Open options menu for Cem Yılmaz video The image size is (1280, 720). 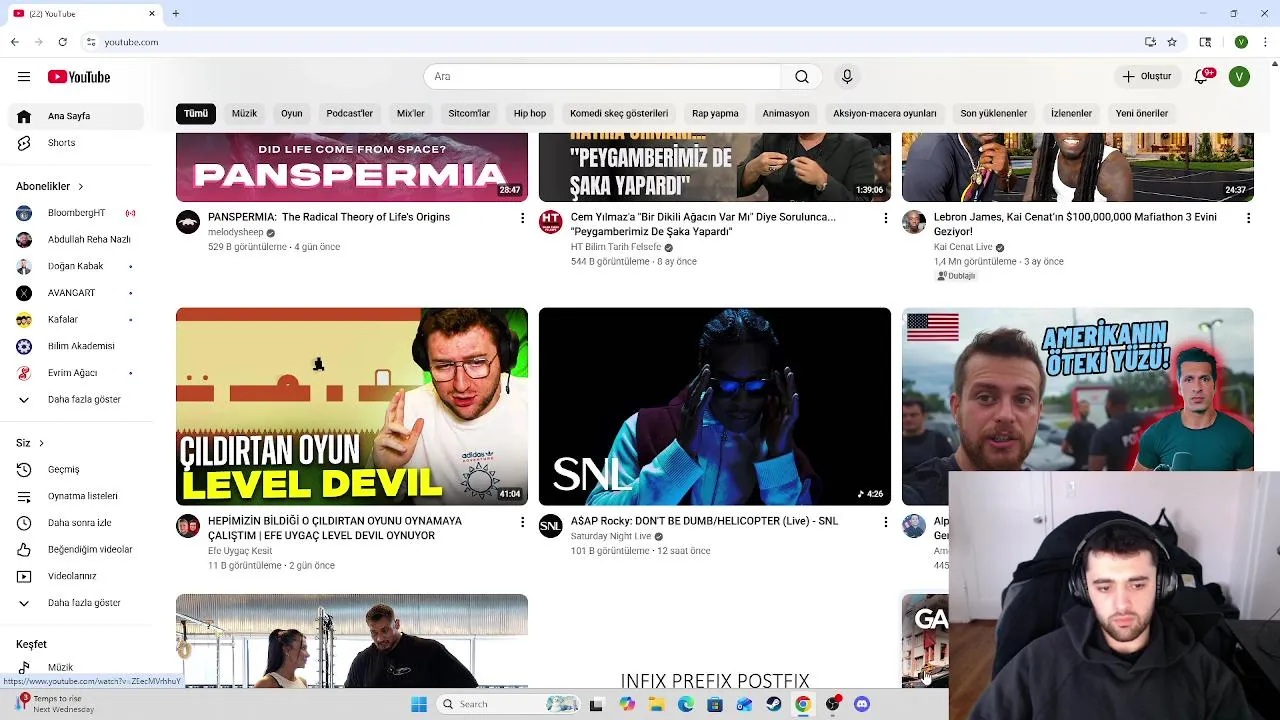point(885,218)
